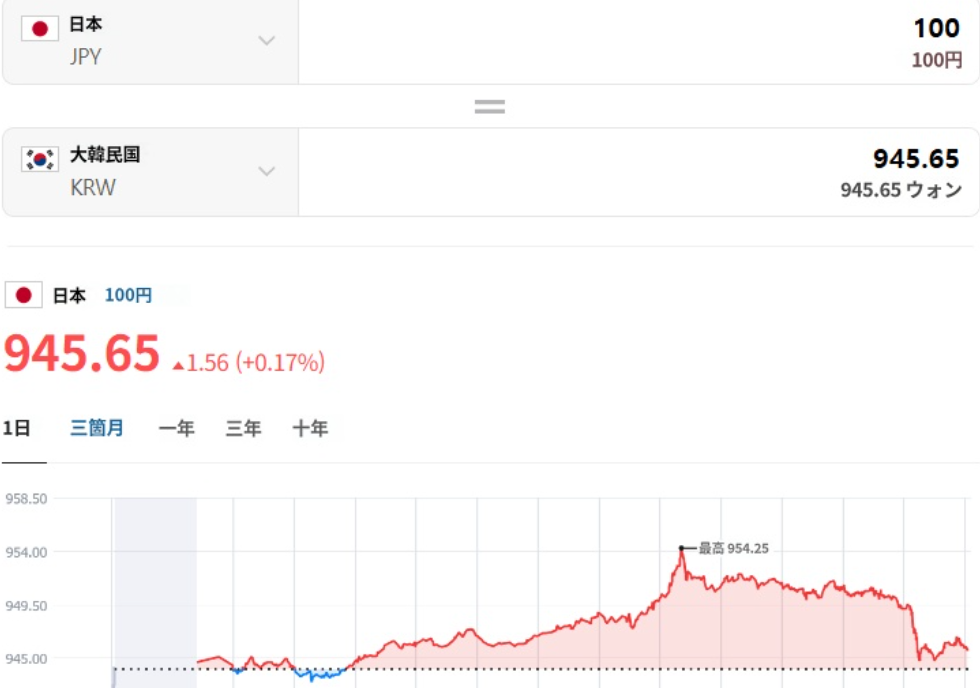Click the South Korea flag beside KRW
The height and width of the screenshot is (688, 980).
40,159
